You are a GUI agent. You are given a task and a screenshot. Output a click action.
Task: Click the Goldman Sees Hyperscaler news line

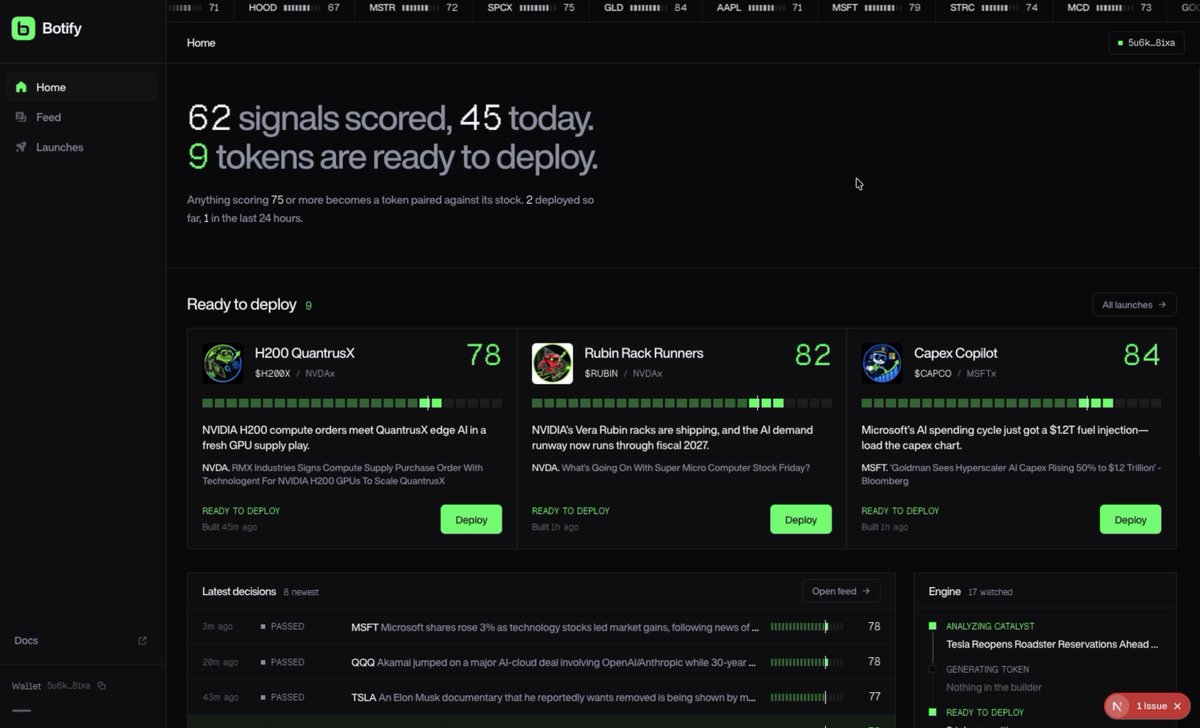pos(1011,474)
